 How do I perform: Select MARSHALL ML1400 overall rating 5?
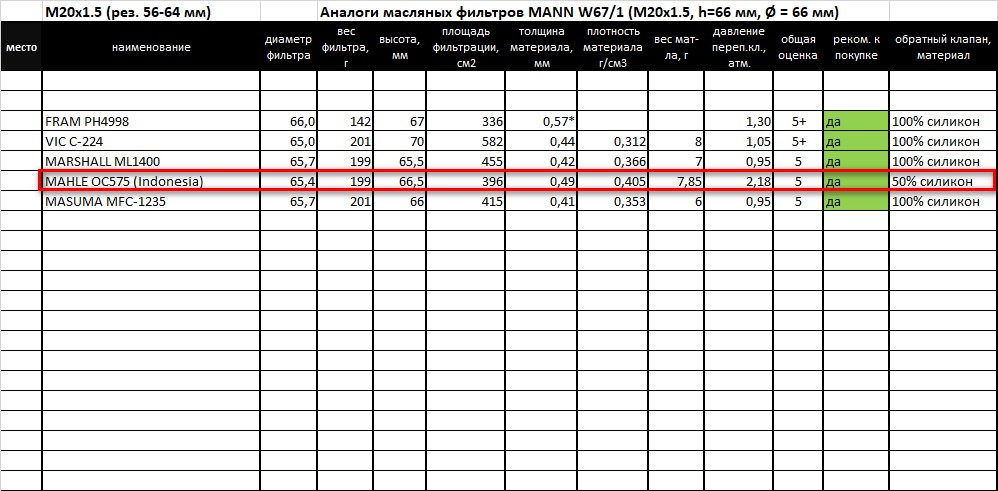pos(798,161)
